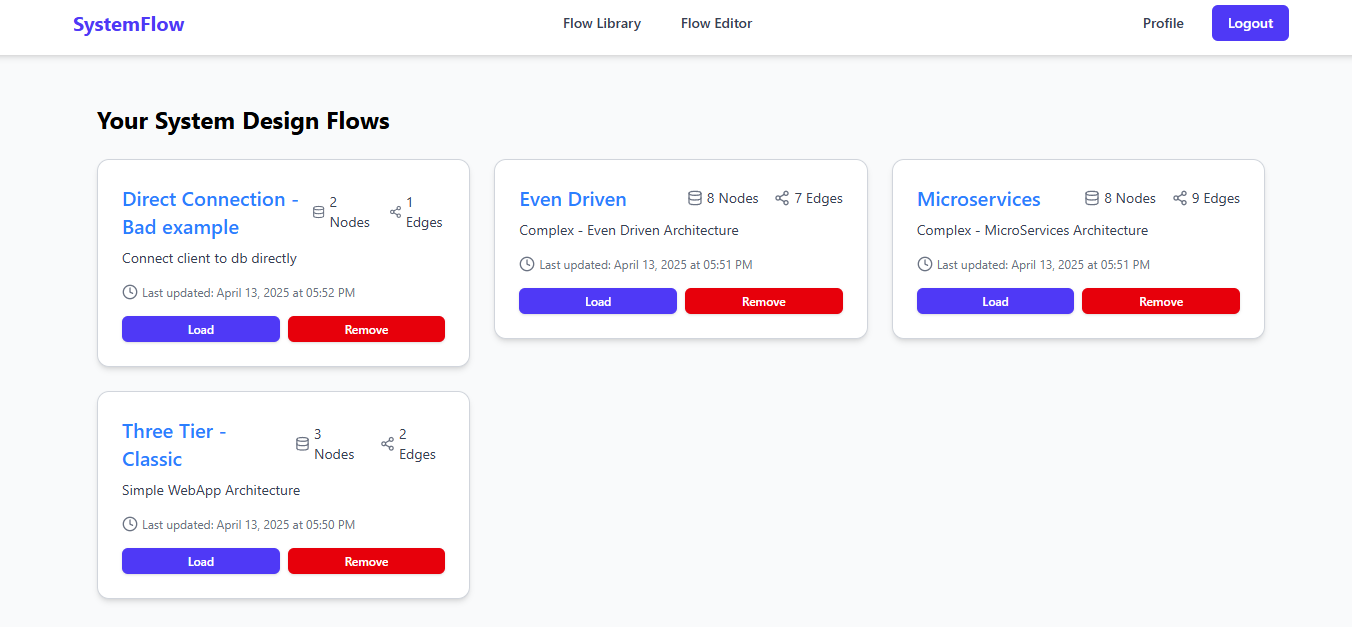Open the Flow Library page

pos(601,23)
